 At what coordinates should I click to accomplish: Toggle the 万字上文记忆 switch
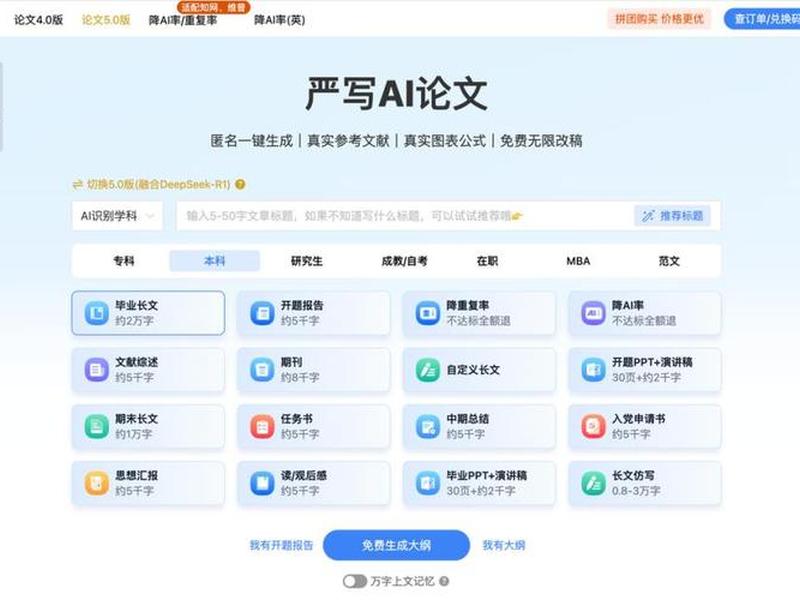pos(355,581)
